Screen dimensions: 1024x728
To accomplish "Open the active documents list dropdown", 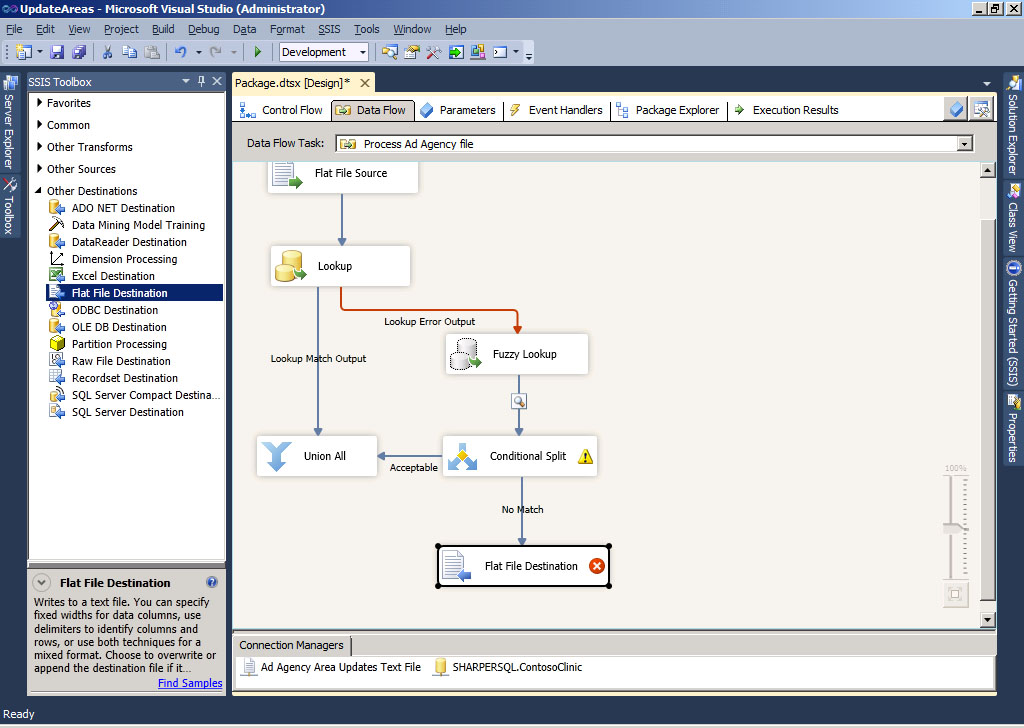I will 987,84.
